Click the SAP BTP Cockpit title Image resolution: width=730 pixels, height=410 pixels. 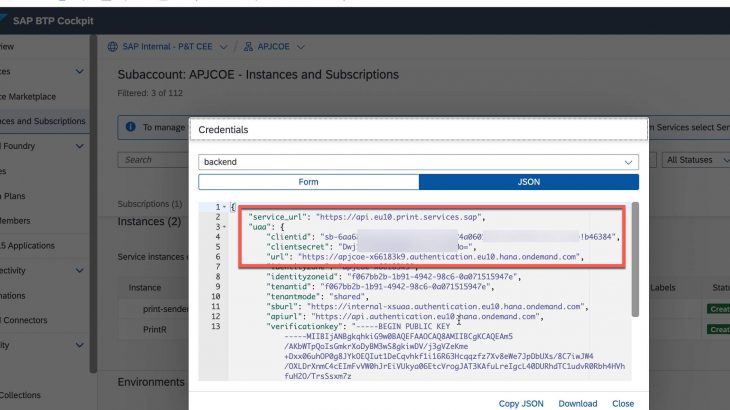[53, 21]
